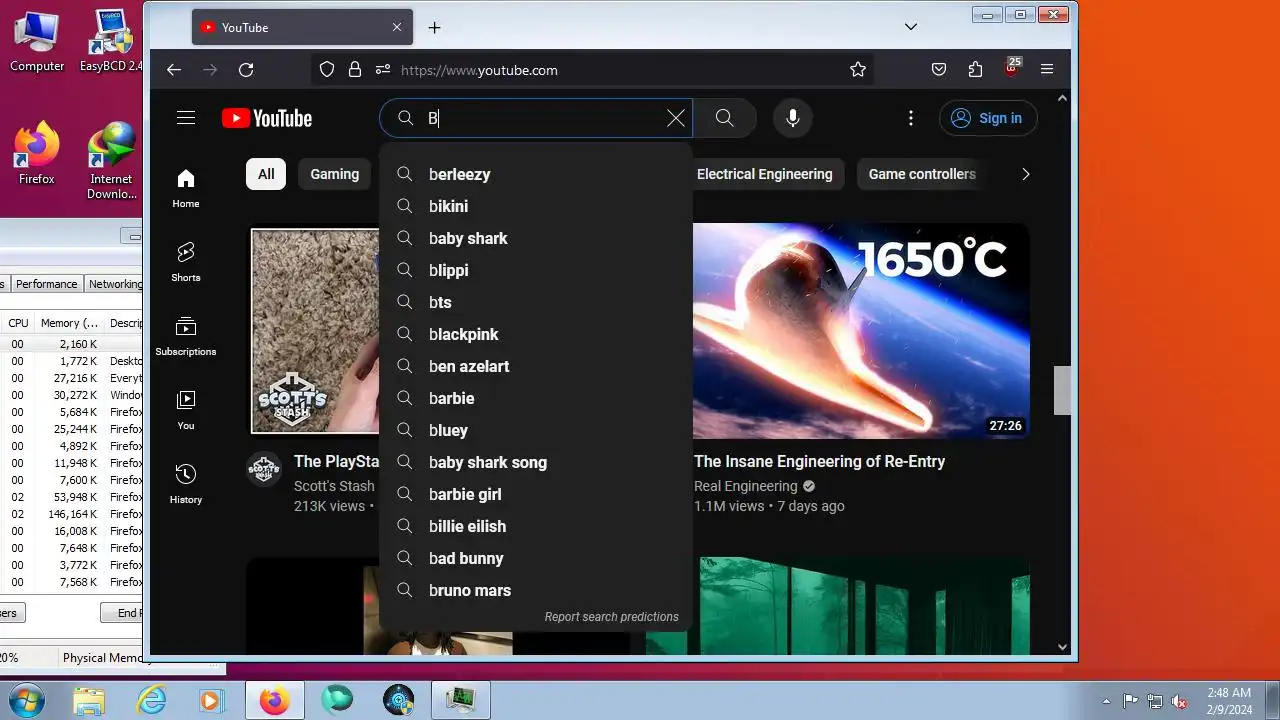
Task: Choose suggestion 'baby shark song'
Action: point(536,462)
